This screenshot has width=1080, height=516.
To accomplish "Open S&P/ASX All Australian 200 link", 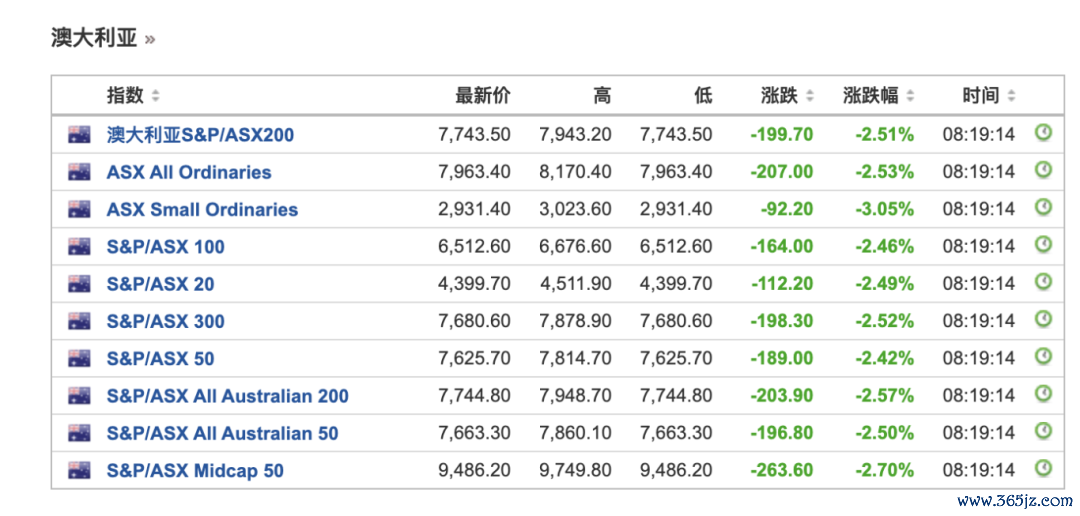I will point(227,396).
